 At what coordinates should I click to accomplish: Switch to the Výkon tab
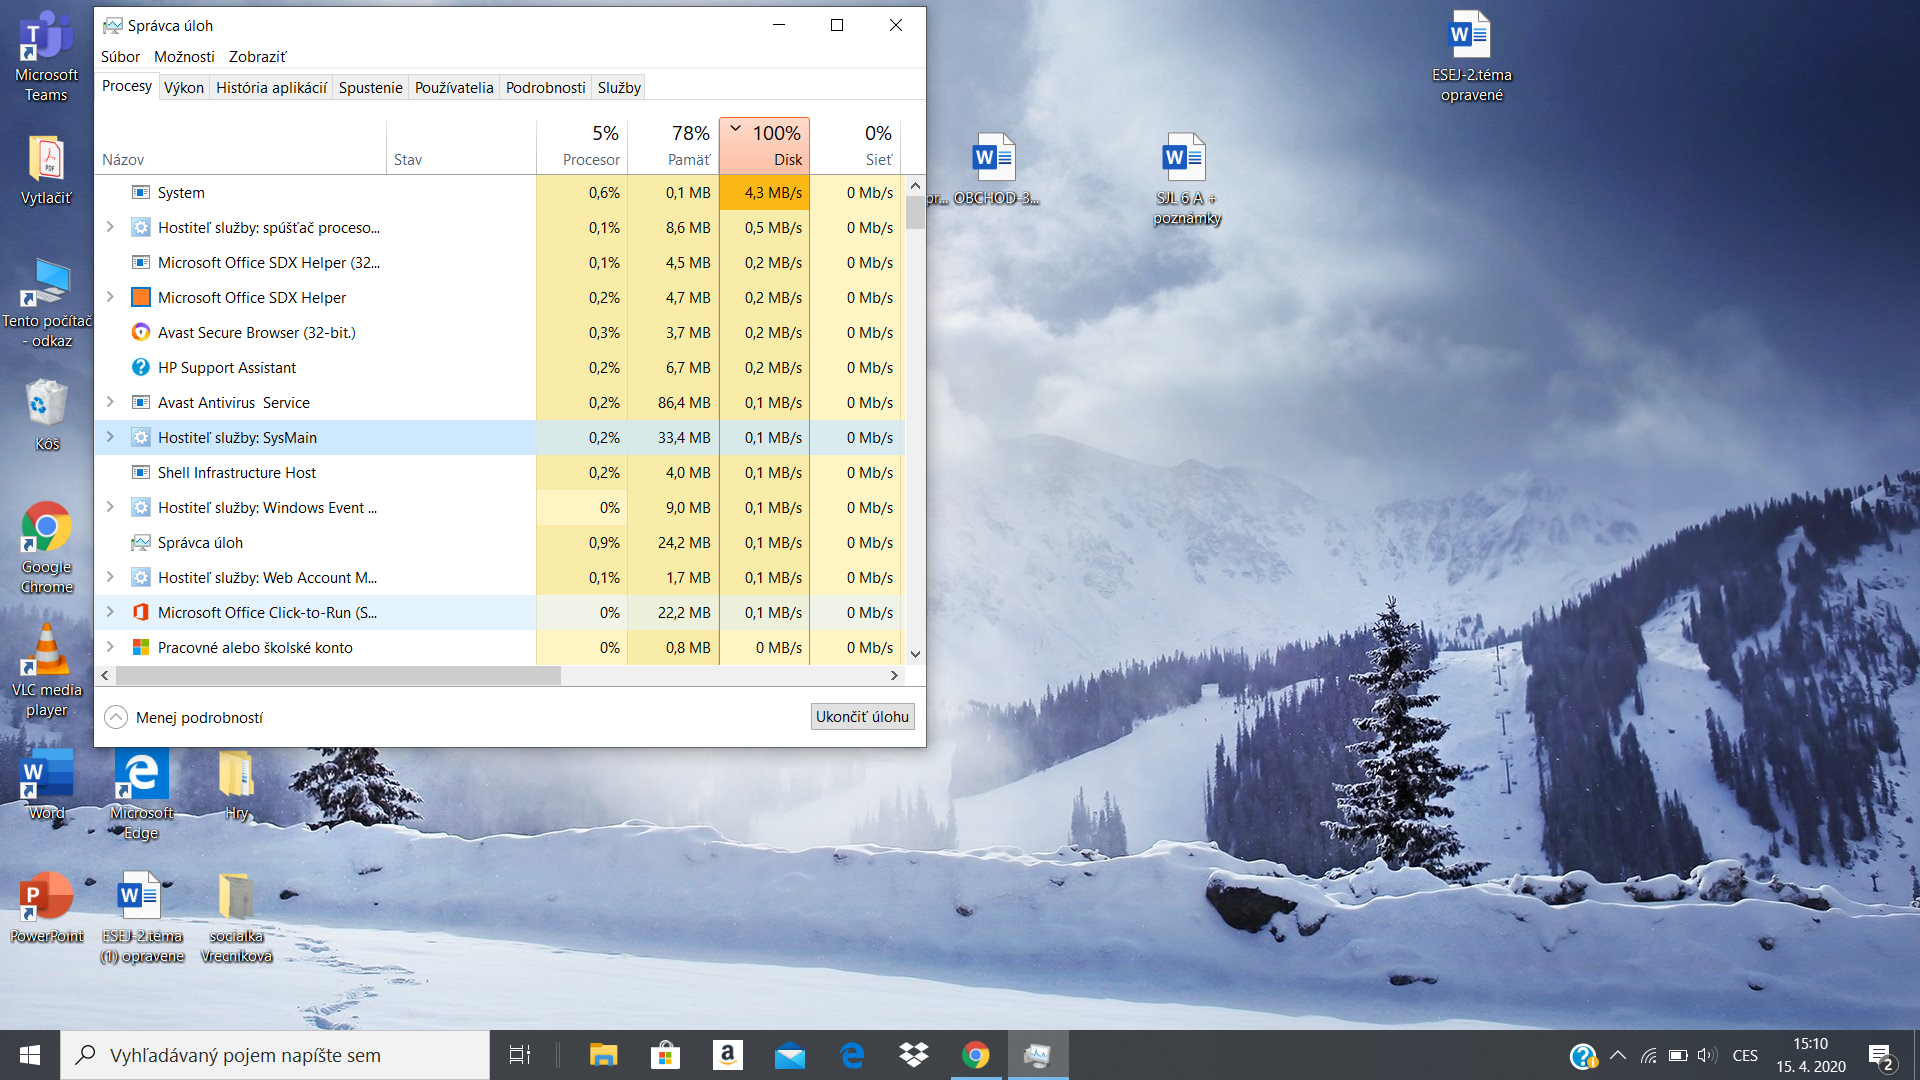[x=184, y=87]
